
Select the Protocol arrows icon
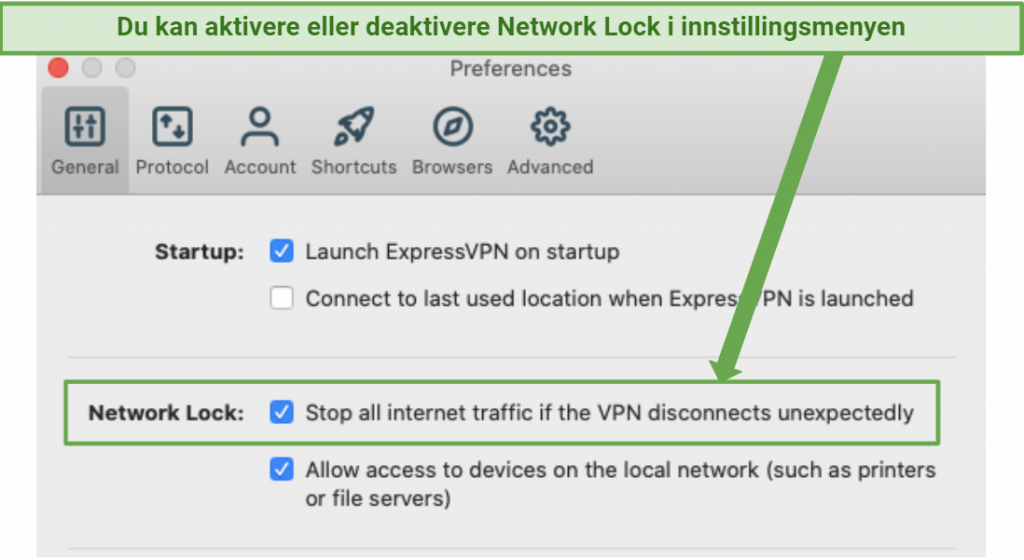pos(172,126)
